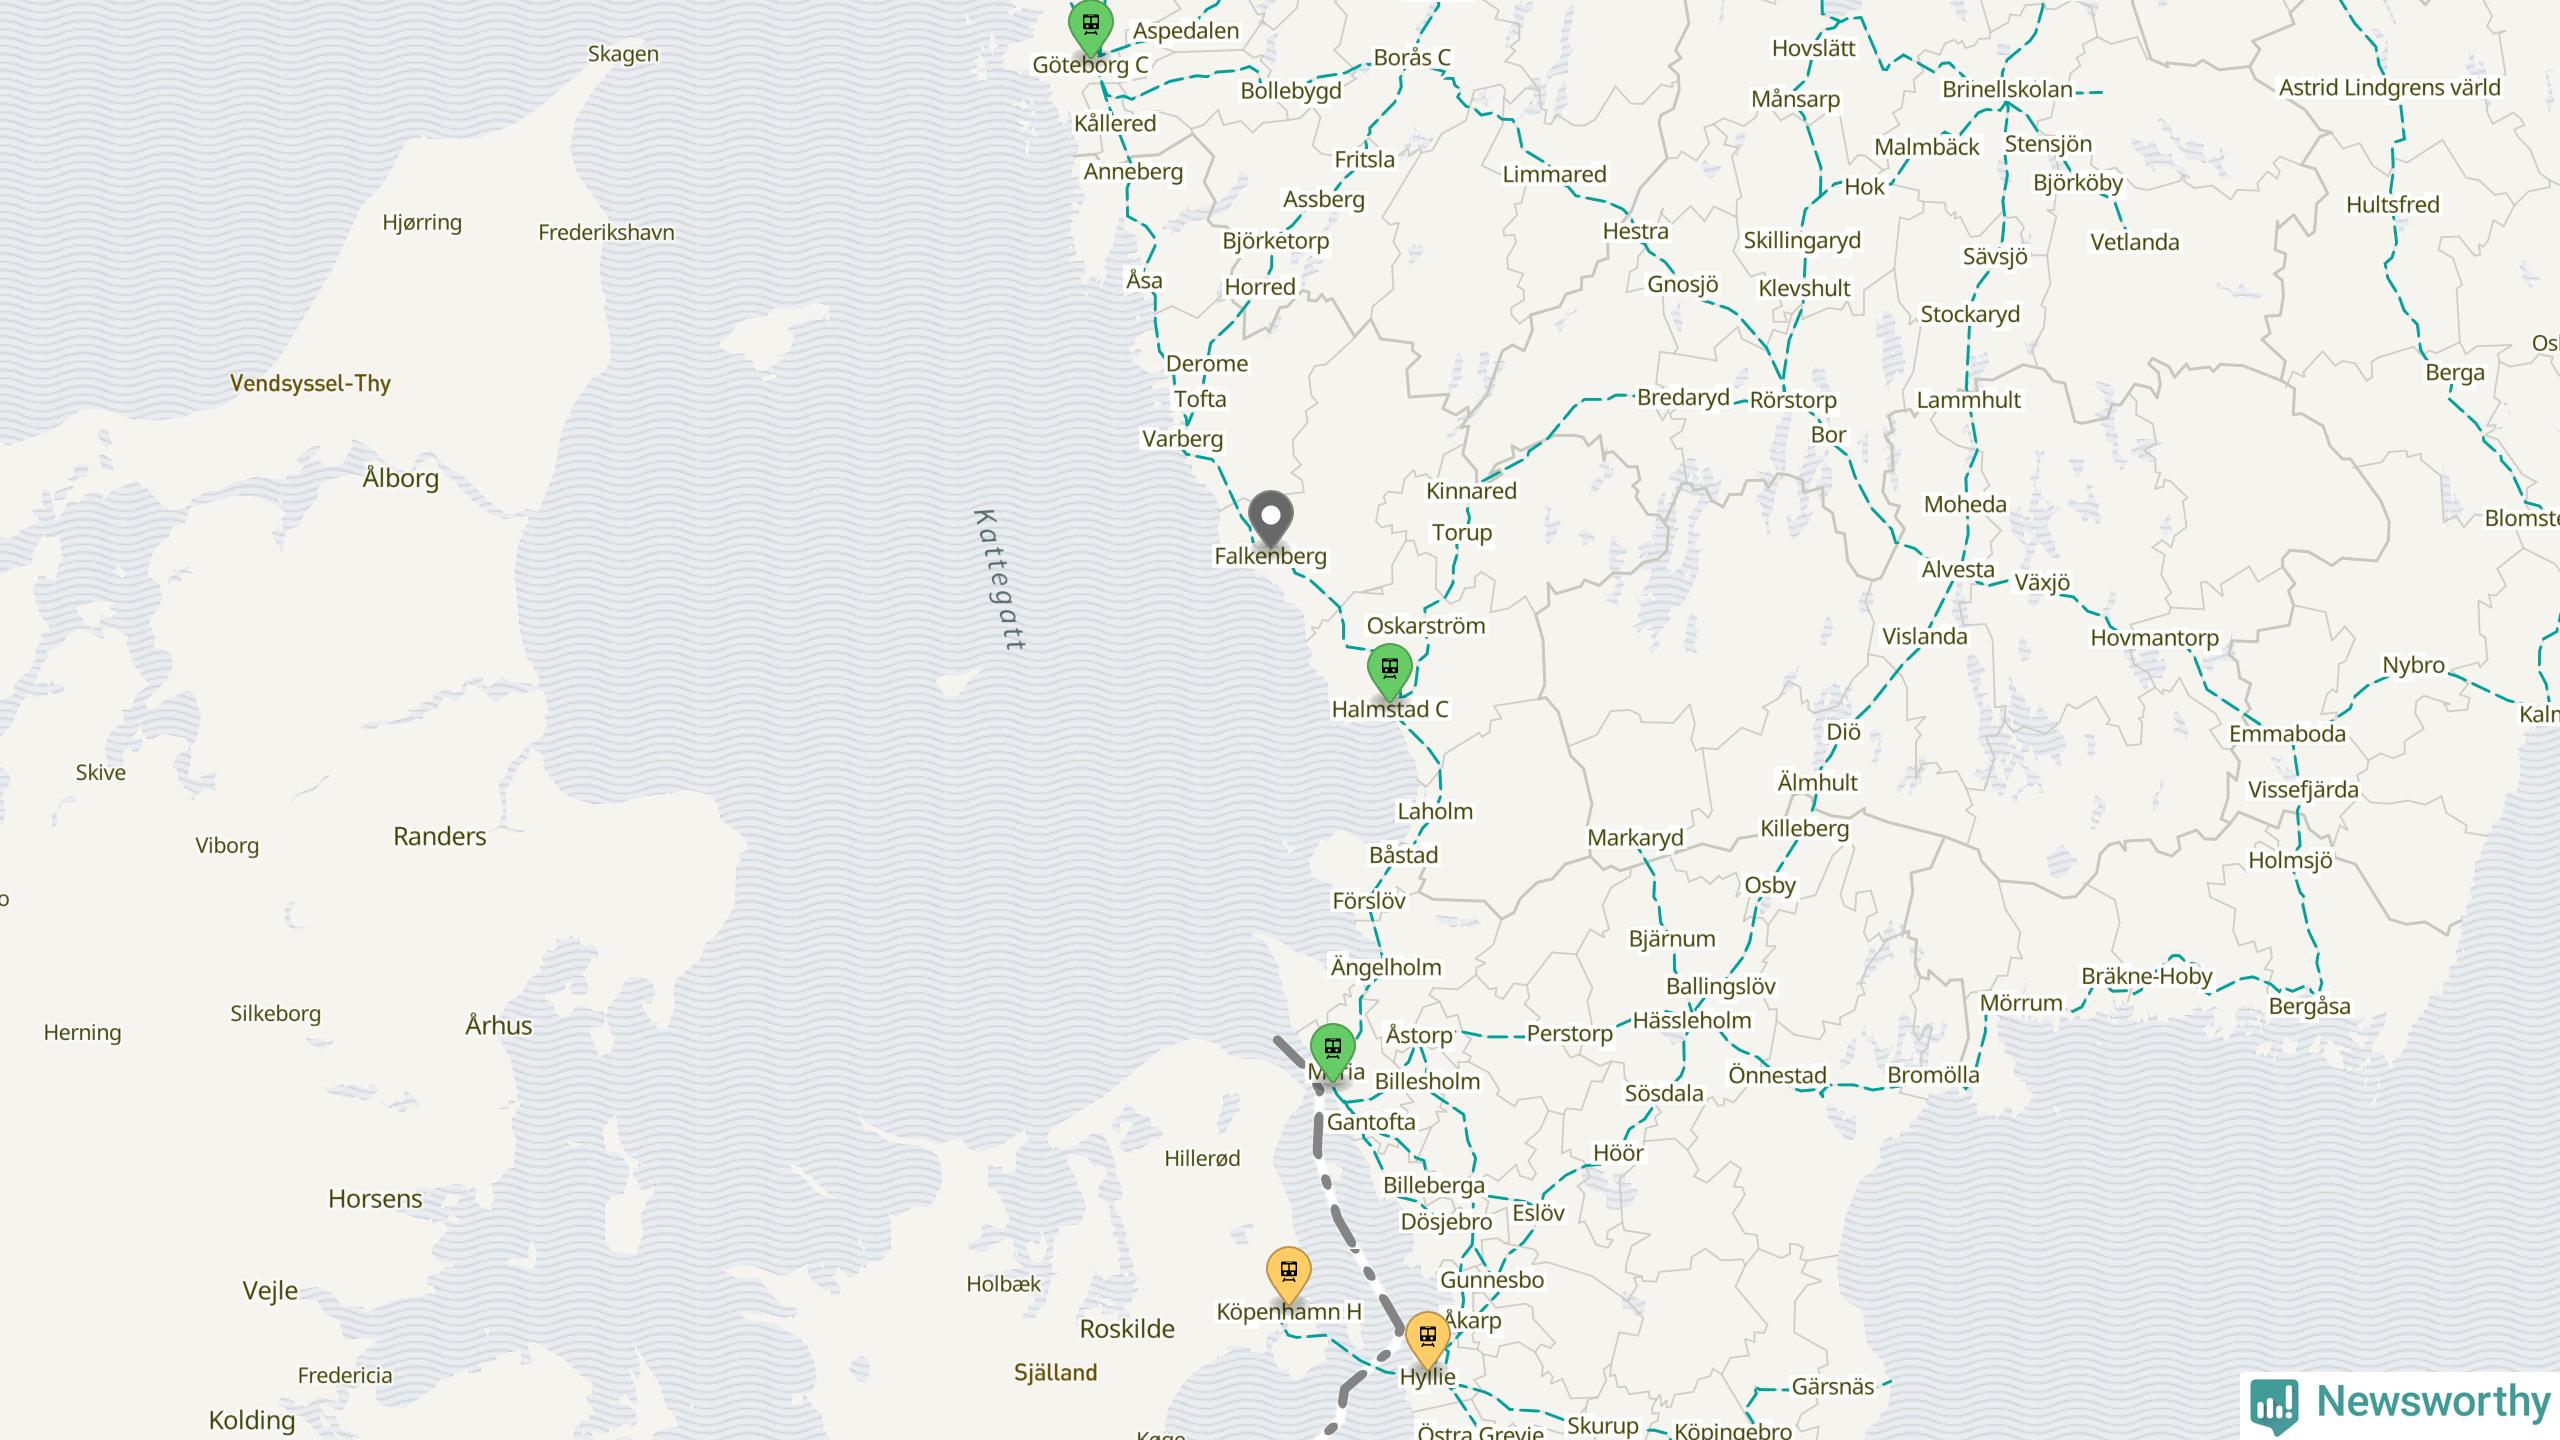
Task: Click the Emmaboda station label
Action: click(2287, 734)
